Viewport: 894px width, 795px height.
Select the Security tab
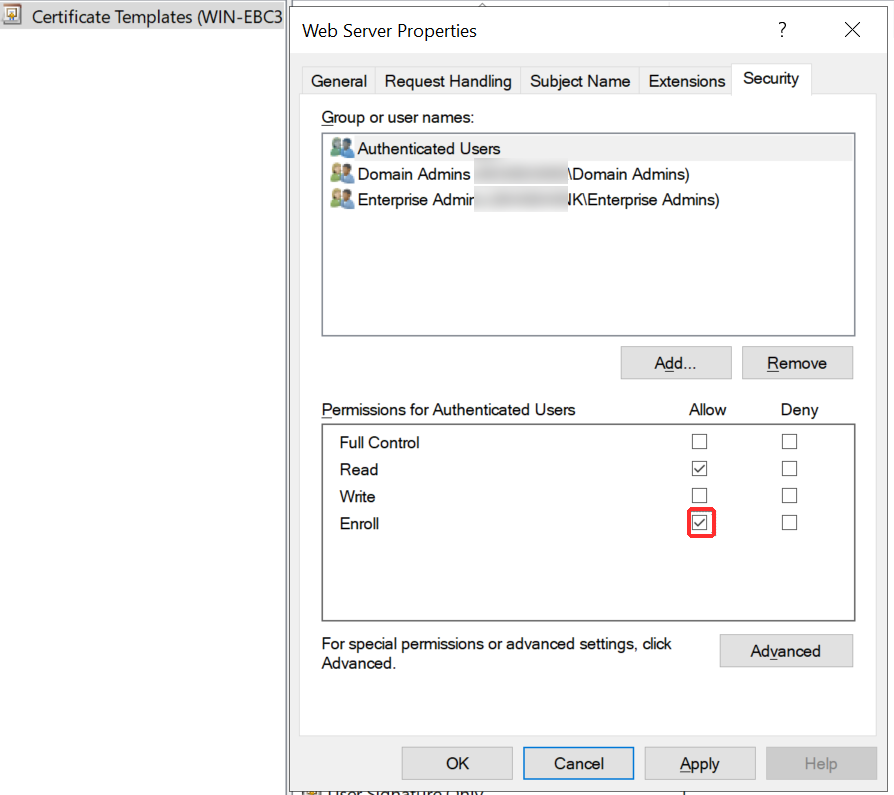[x=771, y=79]
